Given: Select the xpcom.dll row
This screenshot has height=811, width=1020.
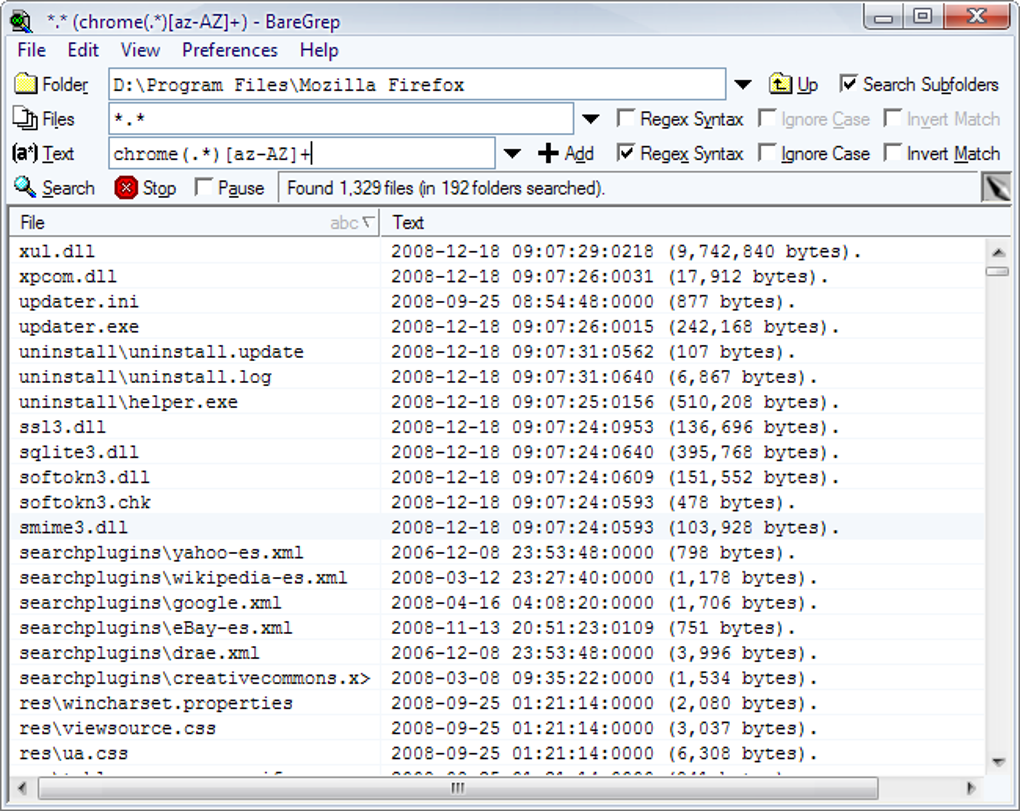Looking at the screenshot, I should [x=498, y=276].
